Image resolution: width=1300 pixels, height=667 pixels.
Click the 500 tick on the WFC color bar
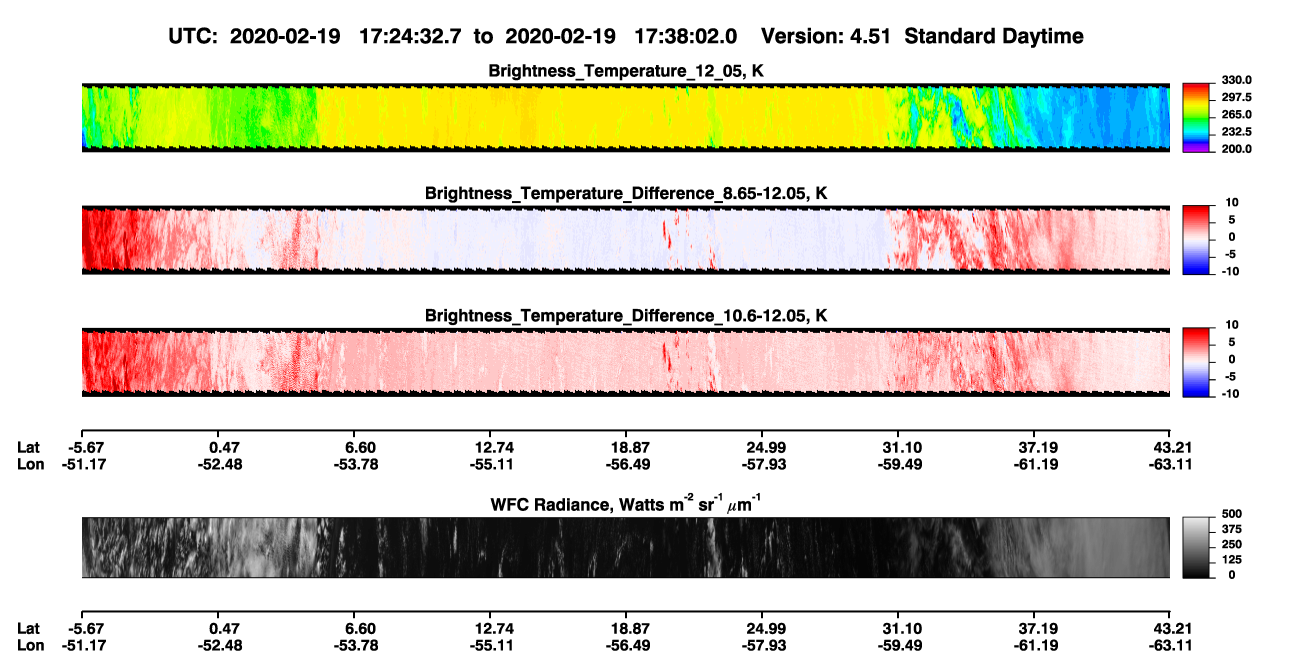(x=1232, y=515)
